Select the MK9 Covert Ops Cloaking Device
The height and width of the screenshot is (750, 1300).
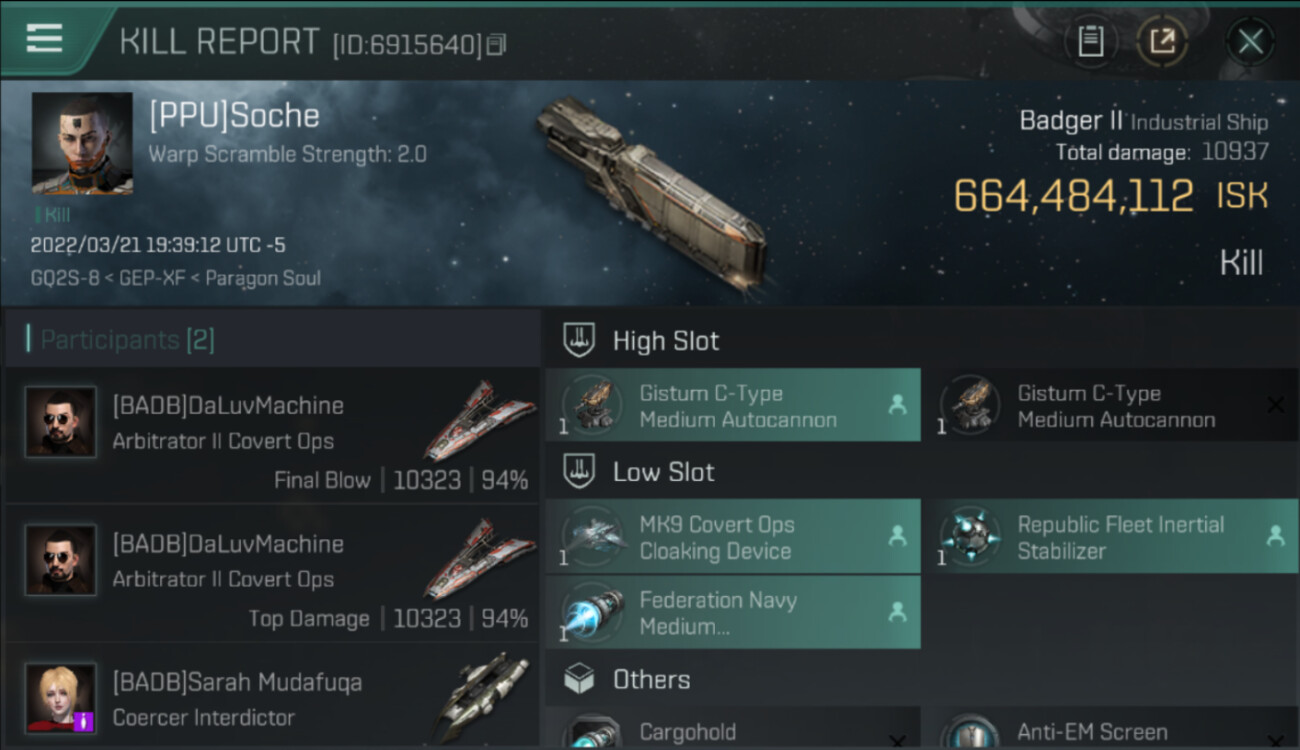(732, 538)
